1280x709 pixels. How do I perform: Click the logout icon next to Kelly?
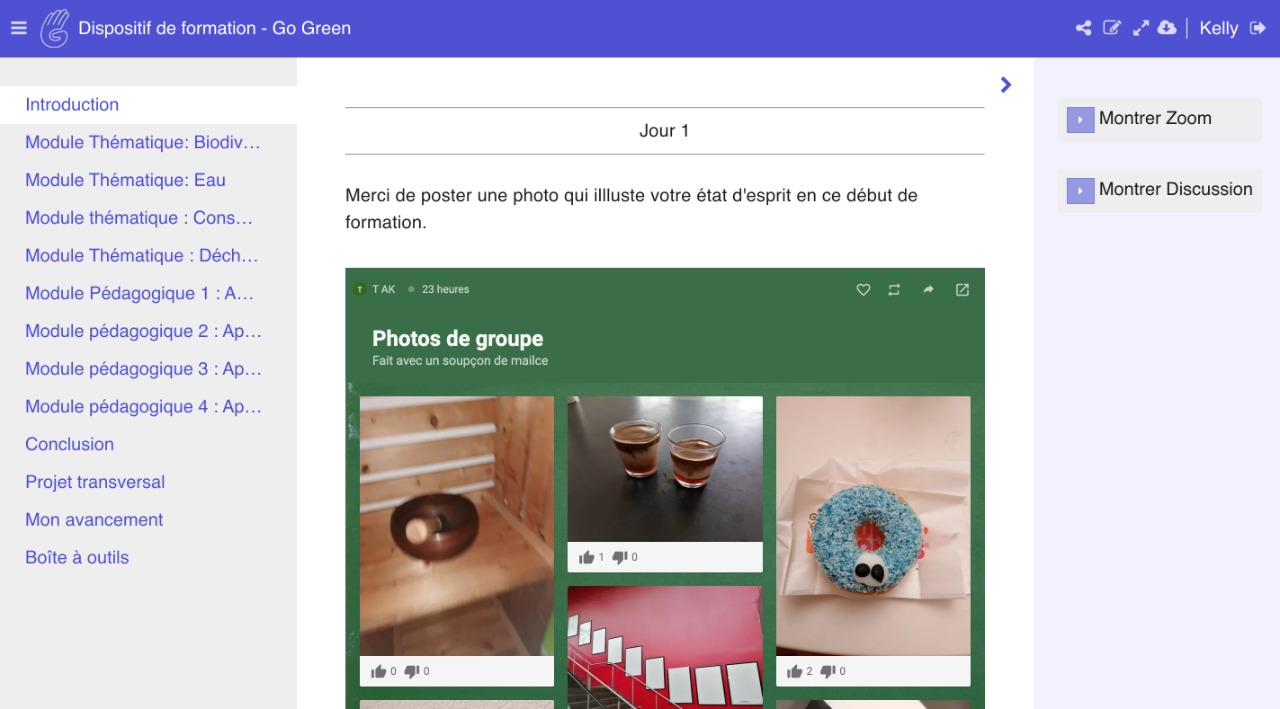coord(1258,28)
